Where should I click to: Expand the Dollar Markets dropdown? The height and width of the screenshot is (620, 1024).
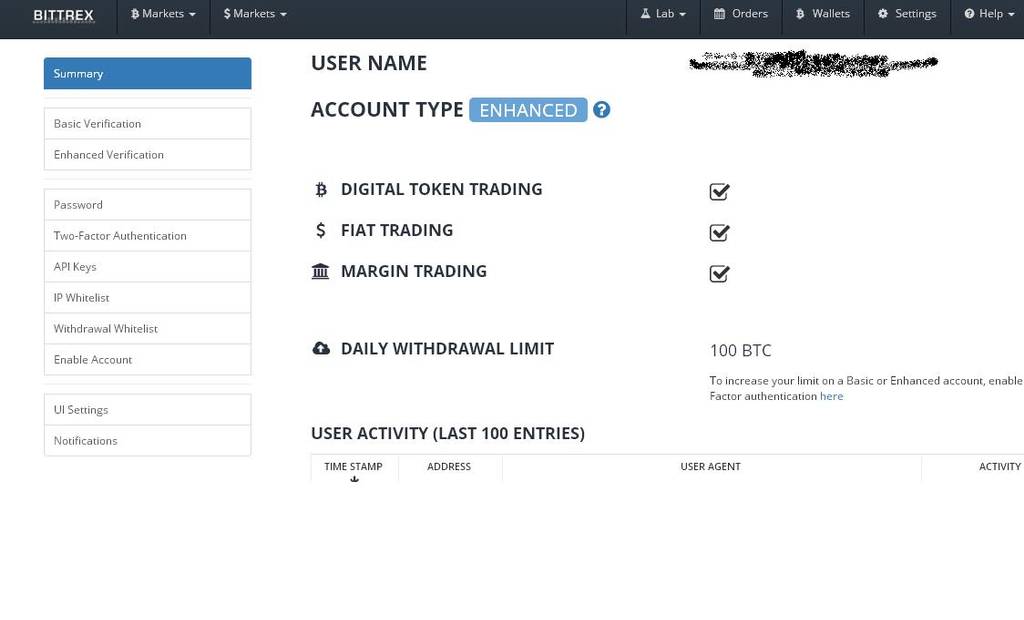(255, 14)
